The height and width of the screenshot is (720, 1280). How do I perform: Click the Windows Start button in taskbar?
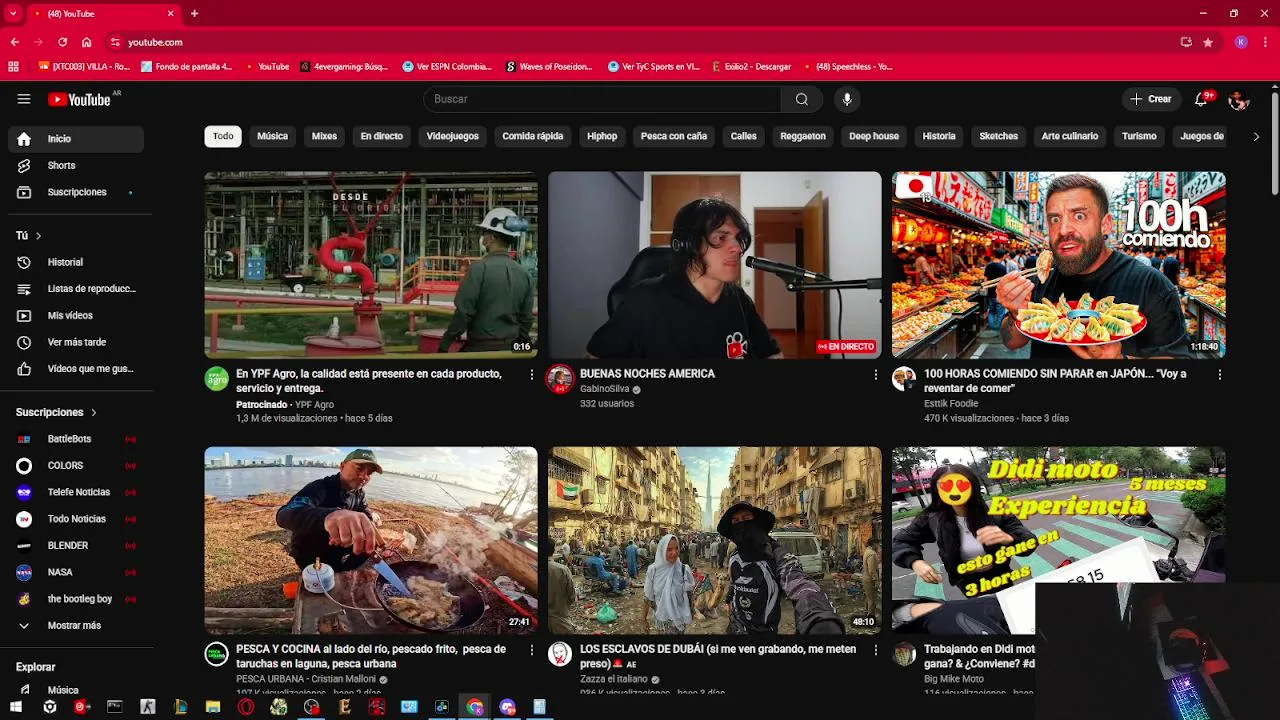16,707
